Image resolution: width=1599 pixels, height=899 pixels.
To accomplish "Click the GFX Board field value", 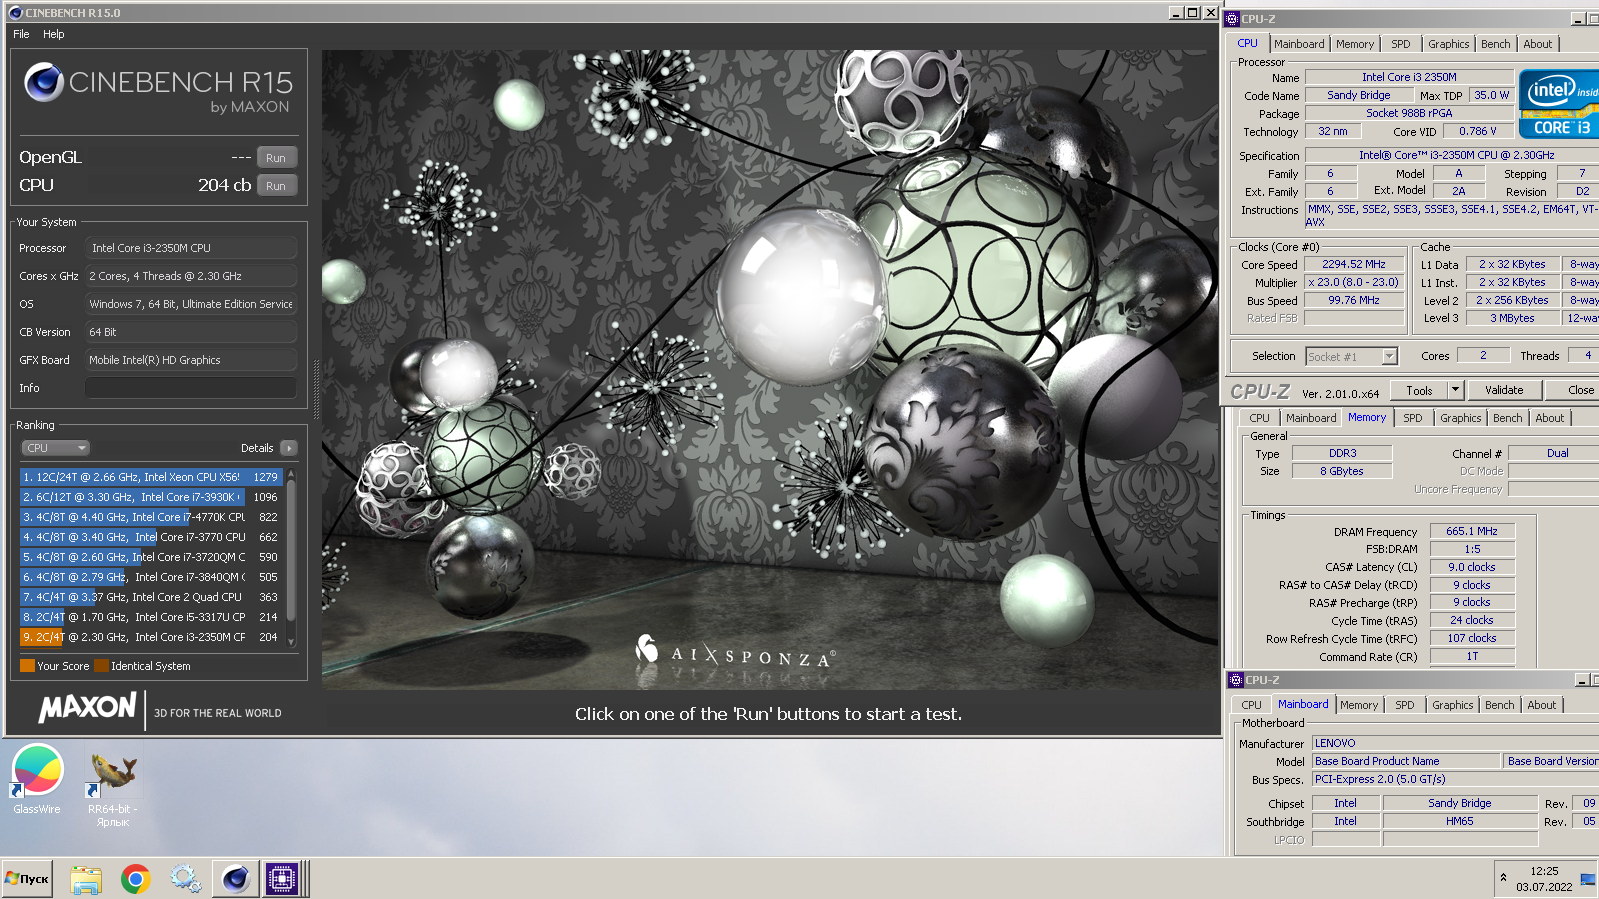I will click(190, 360).
